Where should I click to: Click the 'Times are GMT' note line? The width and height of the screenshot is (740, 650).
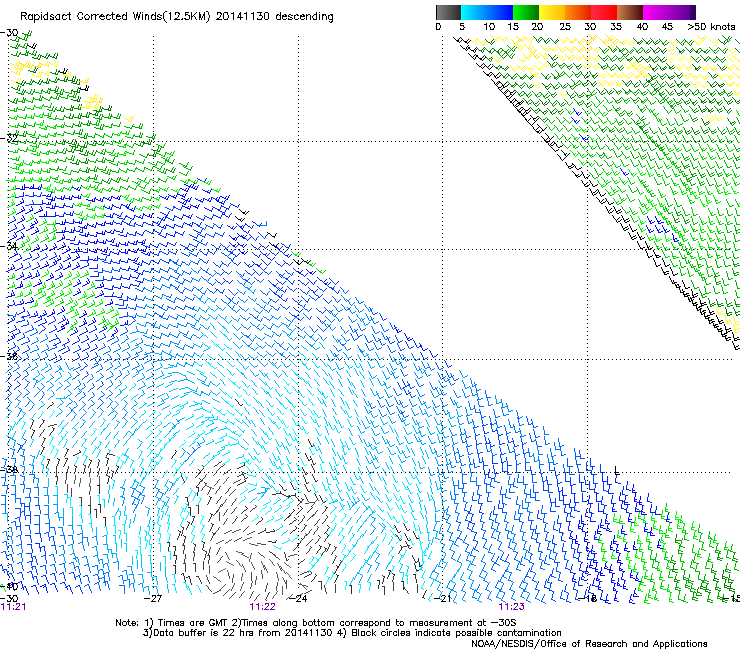click(316, 623)
